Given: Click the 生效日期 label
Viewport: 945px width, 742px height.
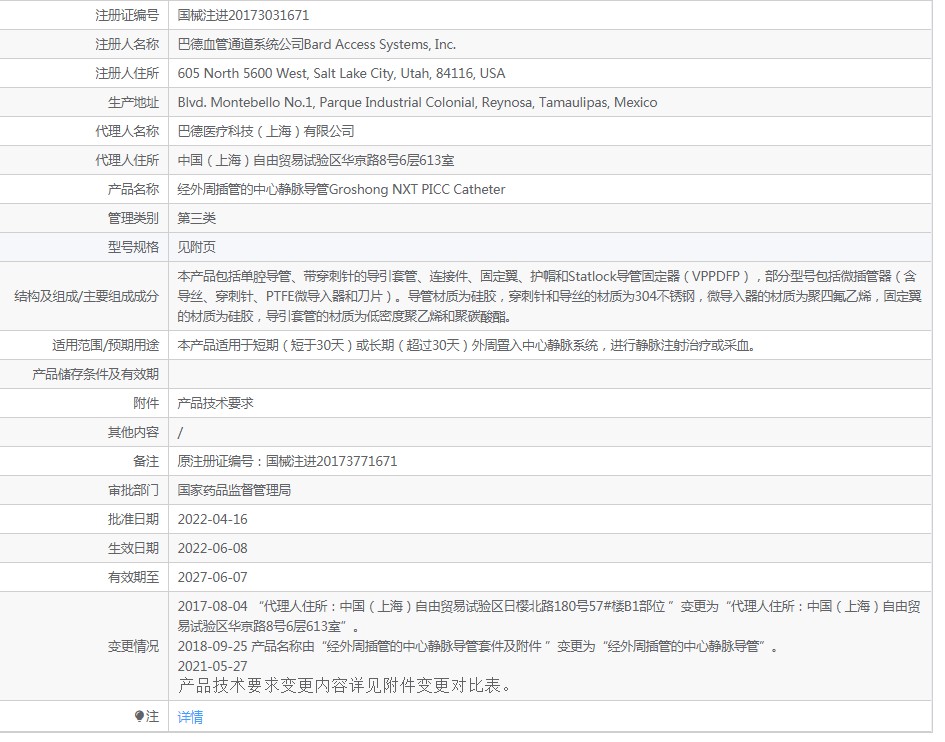Looking at the screenshot, I should [x=133, y=548].
